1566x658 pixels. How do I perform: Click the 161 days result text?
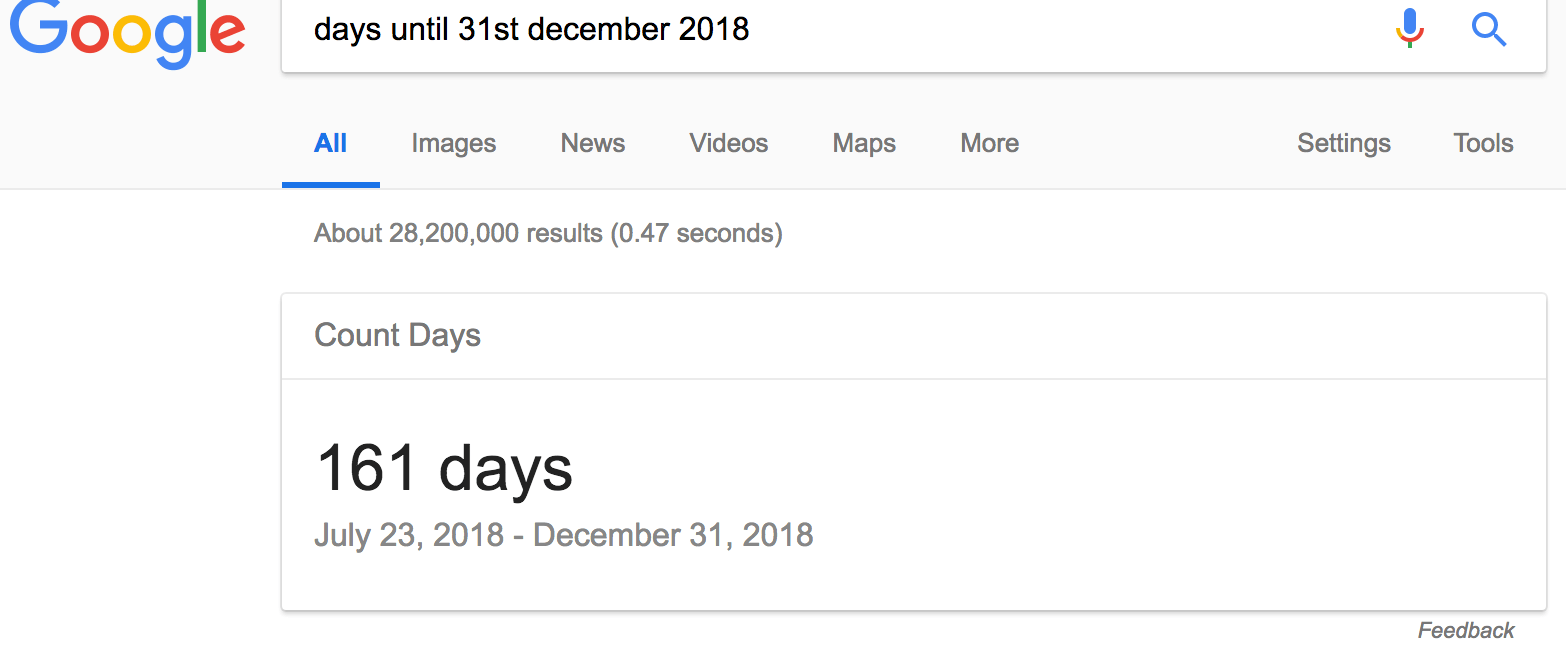pos(443,467)
